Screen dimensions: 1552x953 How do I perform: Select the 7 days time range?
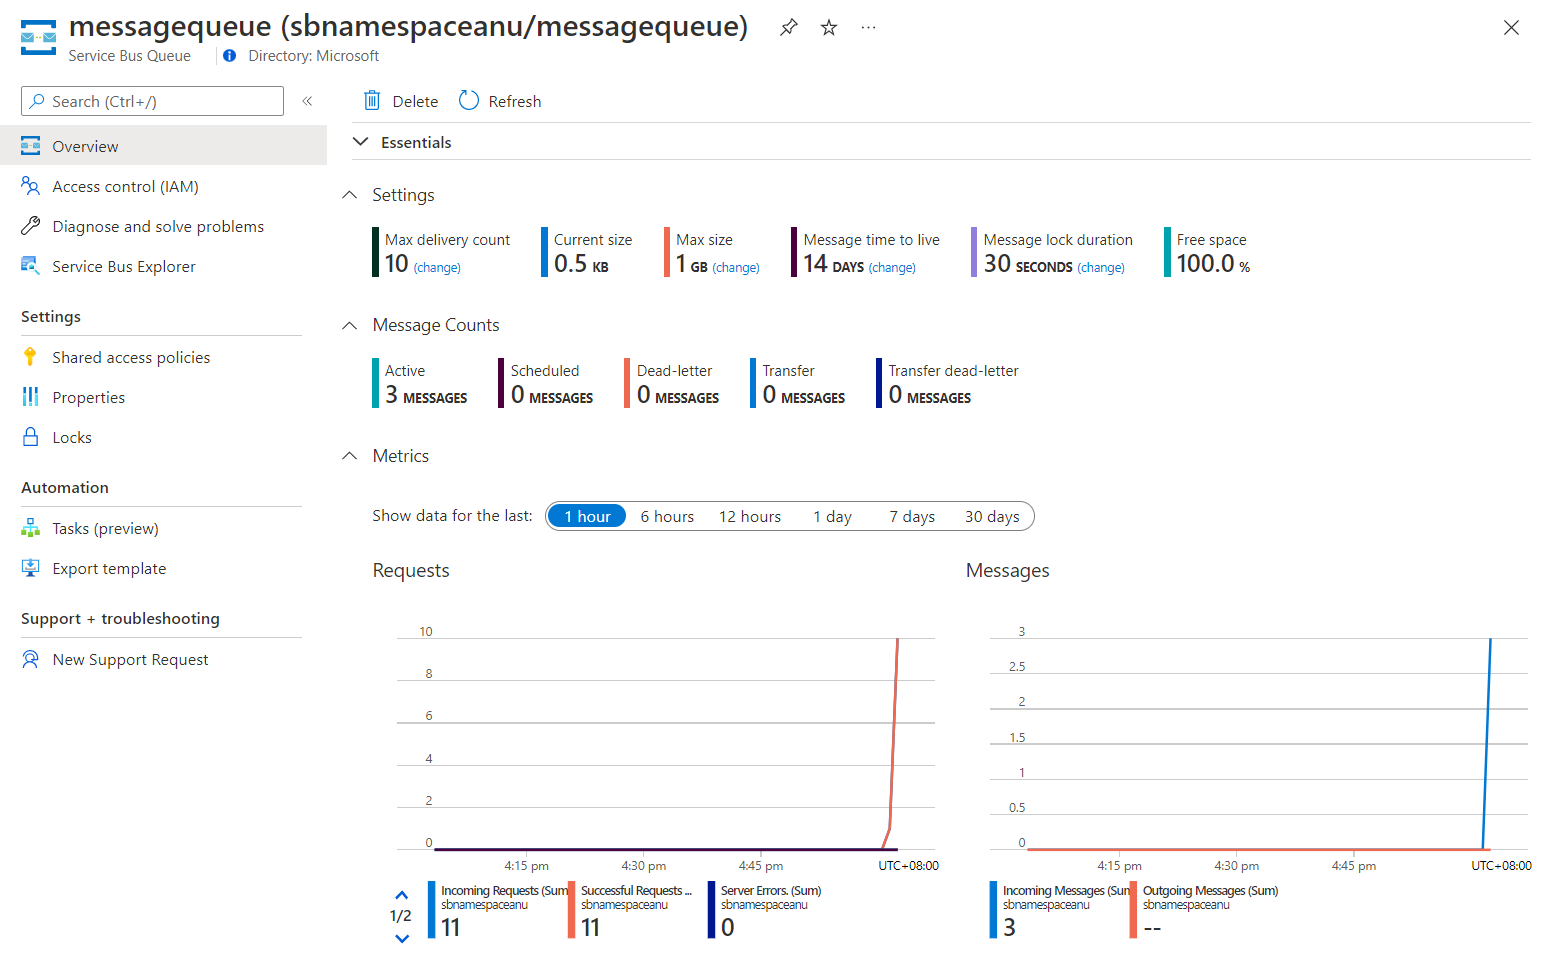pyautogui.click(x=911, y=516)
